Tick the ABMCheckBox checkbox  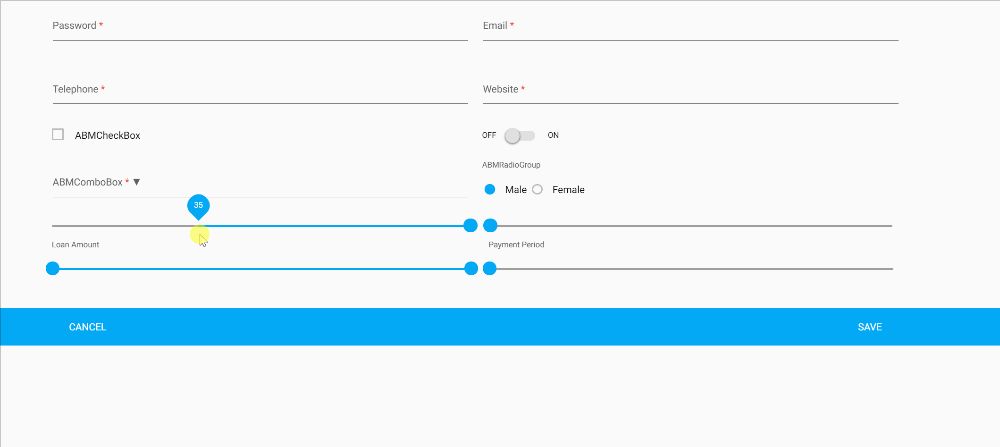pyautogui.click(x=58, y=135)
